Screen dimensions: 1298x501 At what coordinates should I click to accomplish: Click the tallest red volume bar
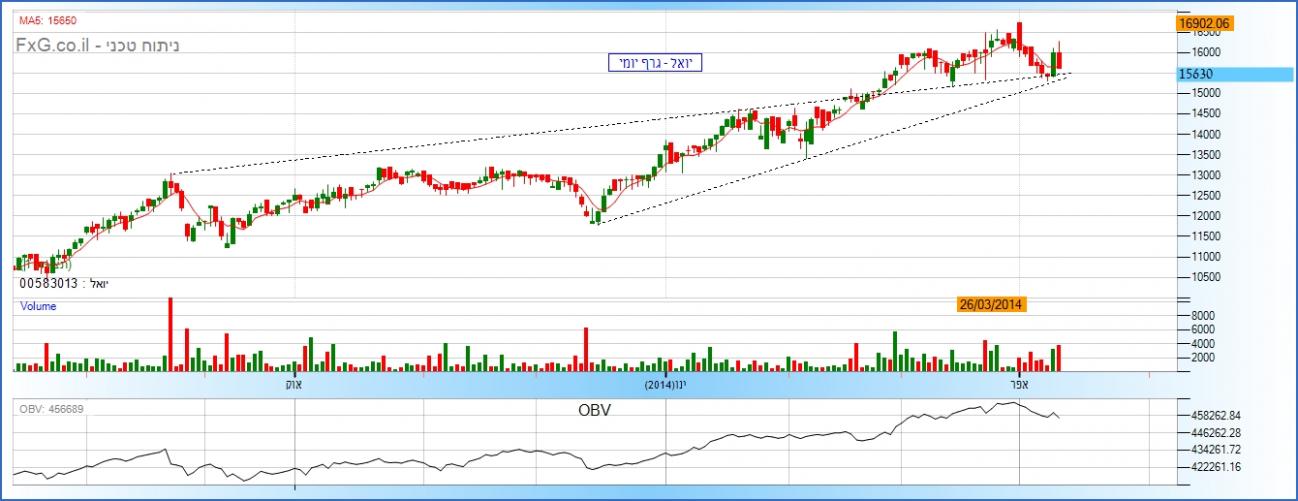pos(170,334)
